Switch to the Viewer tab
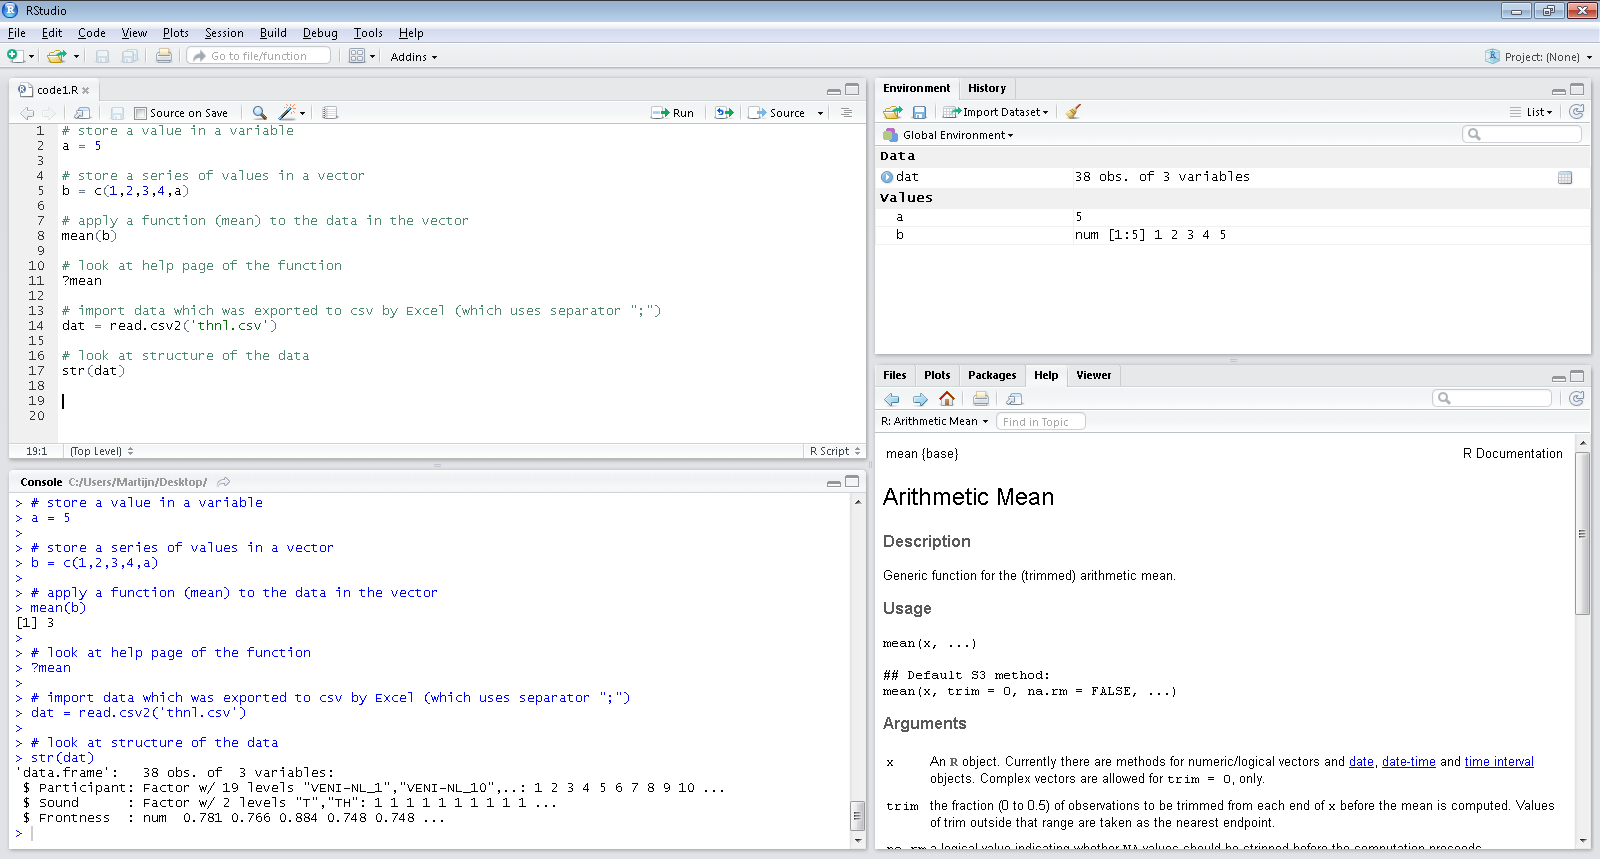1600x859 pixels. [x=1094, y=375]
